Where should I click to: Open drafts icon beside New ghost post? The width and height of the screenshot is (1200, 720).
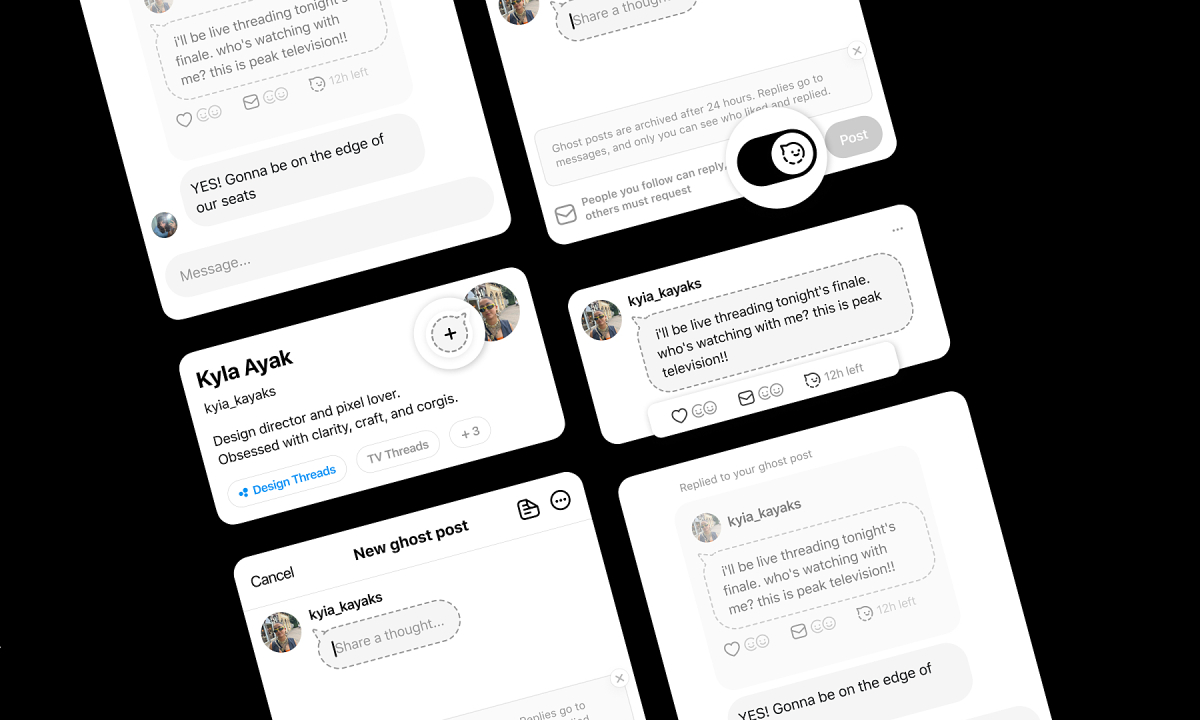pos(528,508)
